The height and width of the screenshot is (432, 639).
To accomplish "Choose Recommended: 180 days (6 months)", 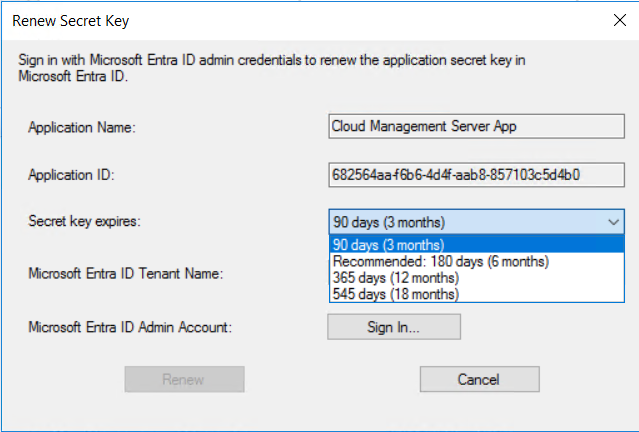I will point(476,261).
